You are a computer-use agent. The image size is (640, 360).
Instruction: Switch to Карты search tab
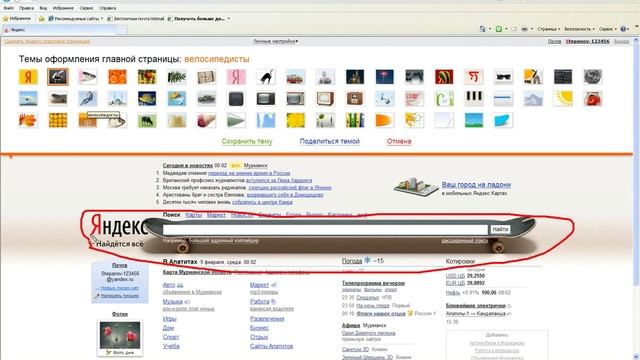[193, 215]
